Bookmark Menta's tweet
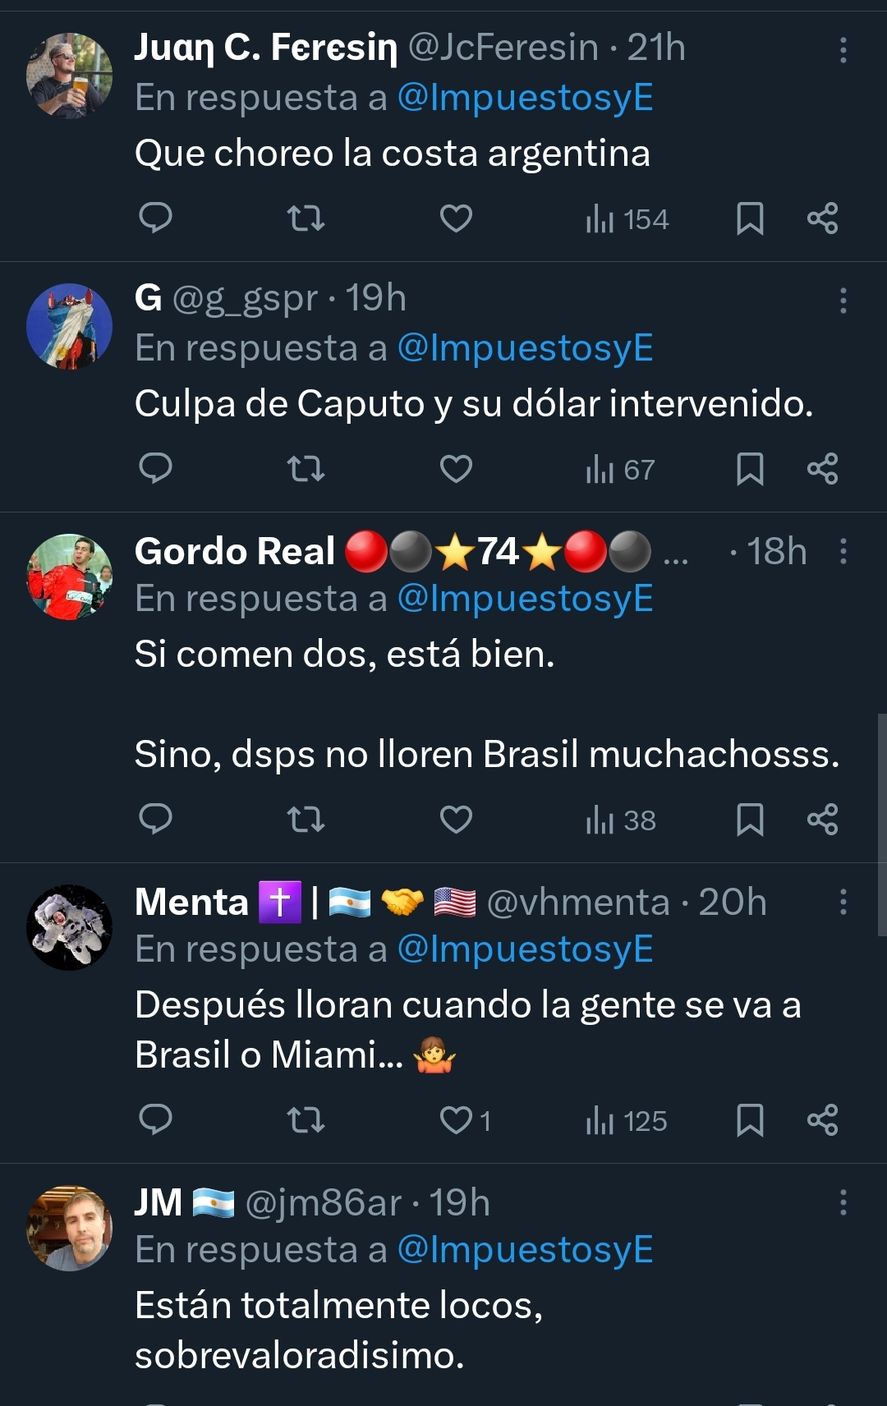Screen dimensions: 887x1406 coord(750,1120)
